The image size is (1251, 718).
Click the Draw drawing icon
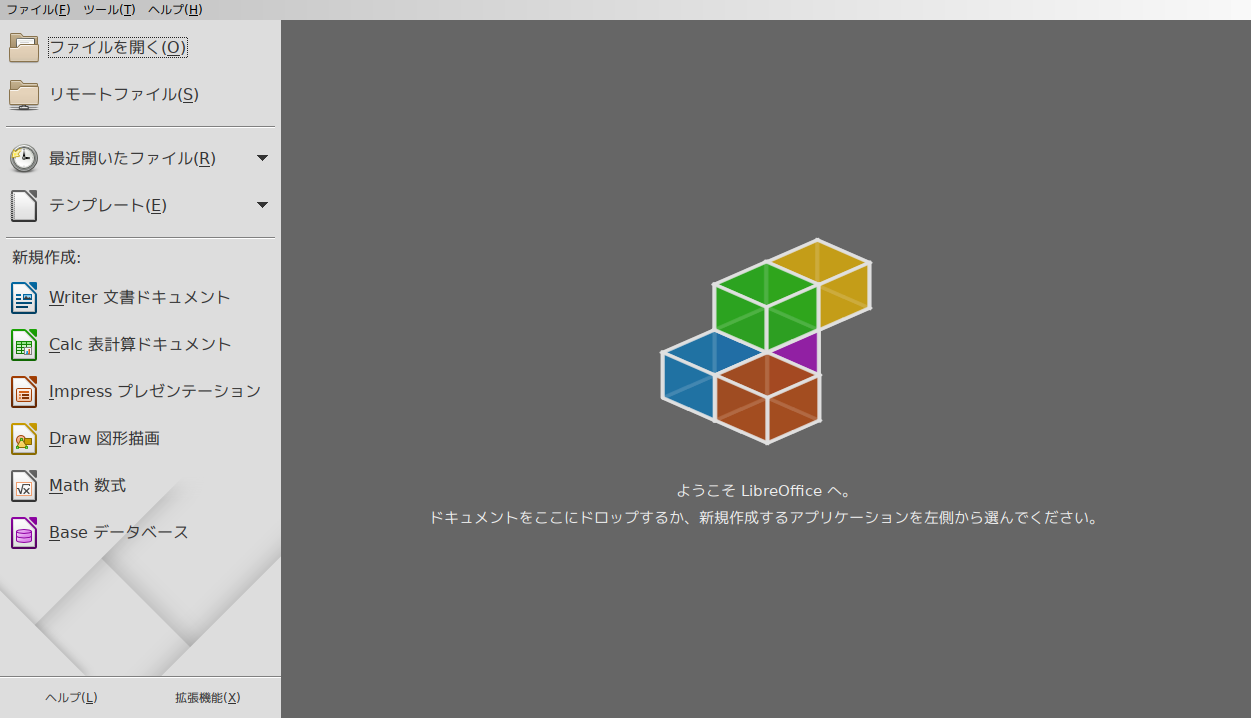click(x=24, y=439)
